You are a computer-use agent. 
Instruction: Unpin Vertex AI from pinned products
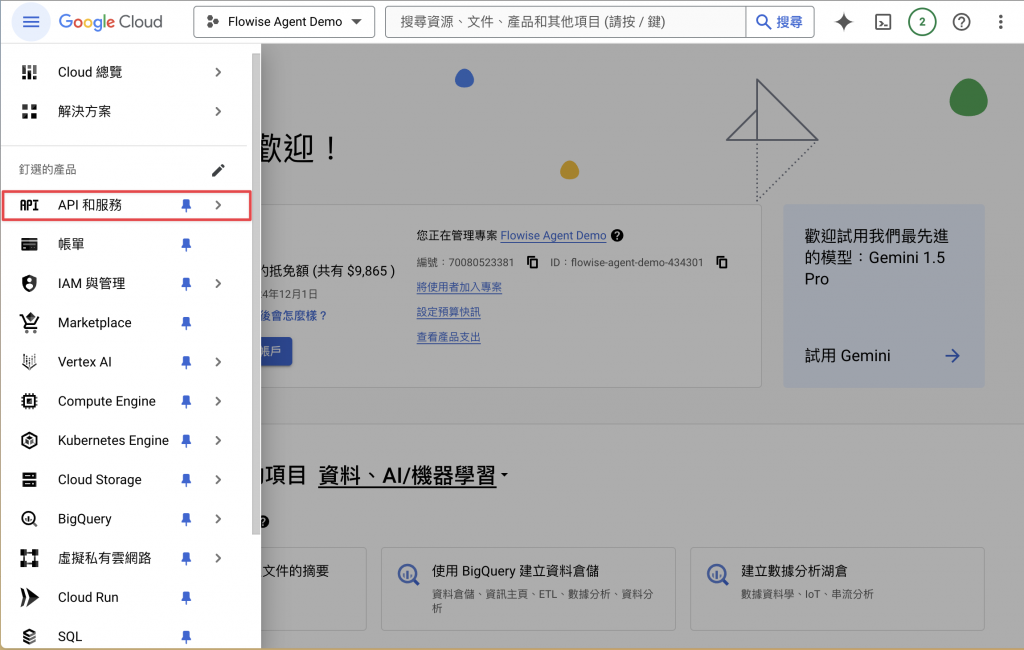click(x=186, y=362)
